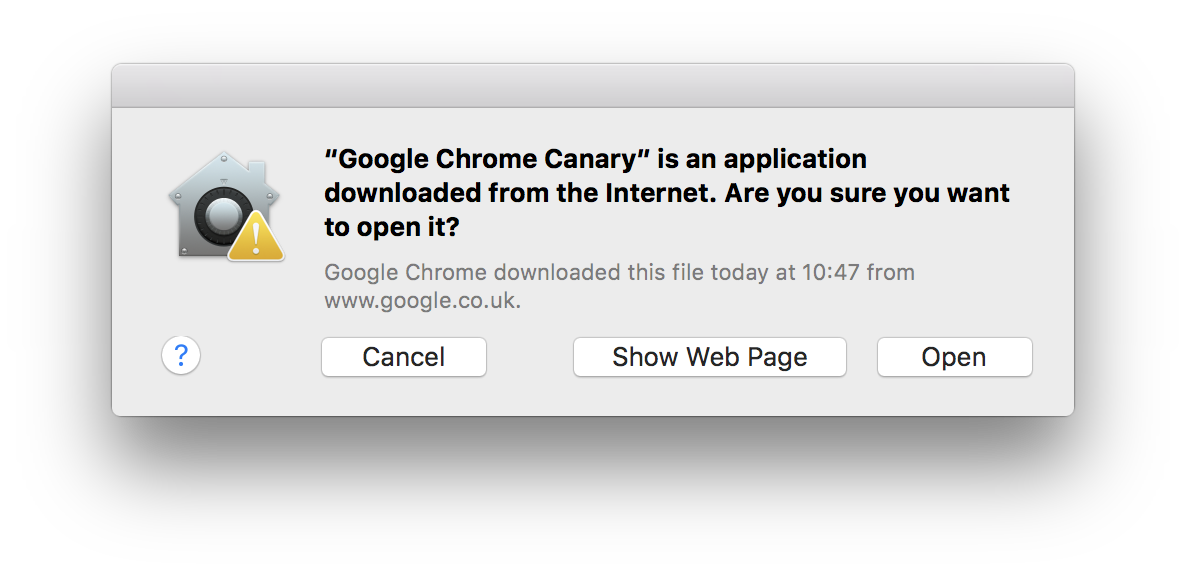The width and height of the screenshot is (1186, 576).
Task: Click the "to open it?" heading line
Action: (x=391, y=227)
